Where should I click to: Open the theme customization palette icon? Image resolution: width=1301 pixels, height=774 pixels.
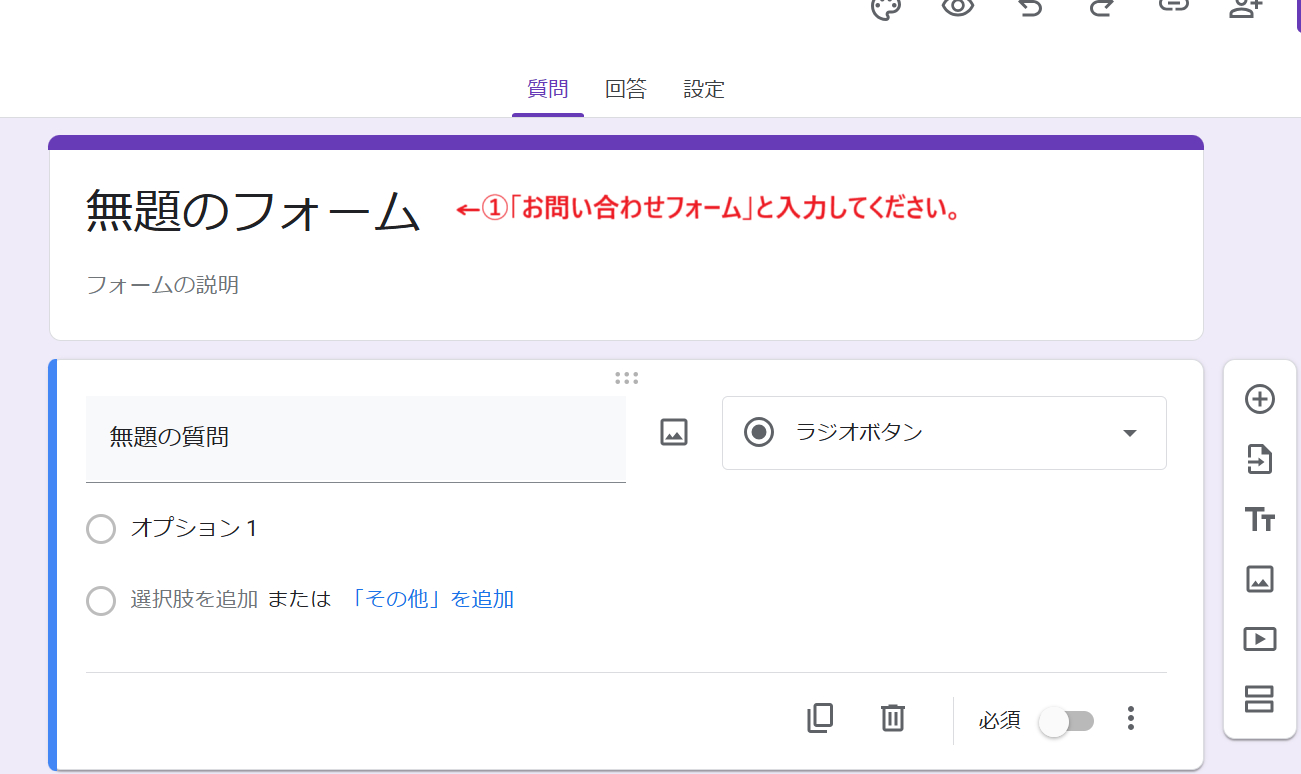(x=886, y=8)
